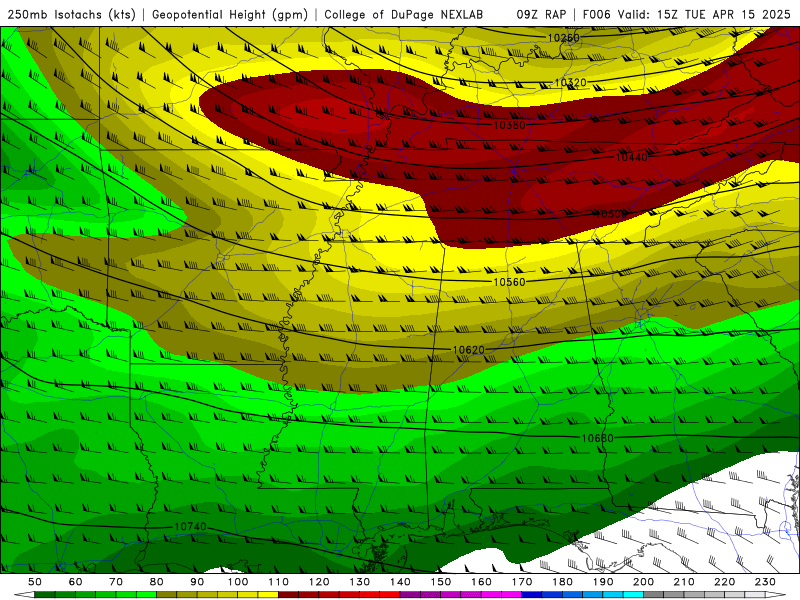The height and width of the screenshot is (600, 800).
Task: Click the 10680 height contour label
Action: coord(597,438)
